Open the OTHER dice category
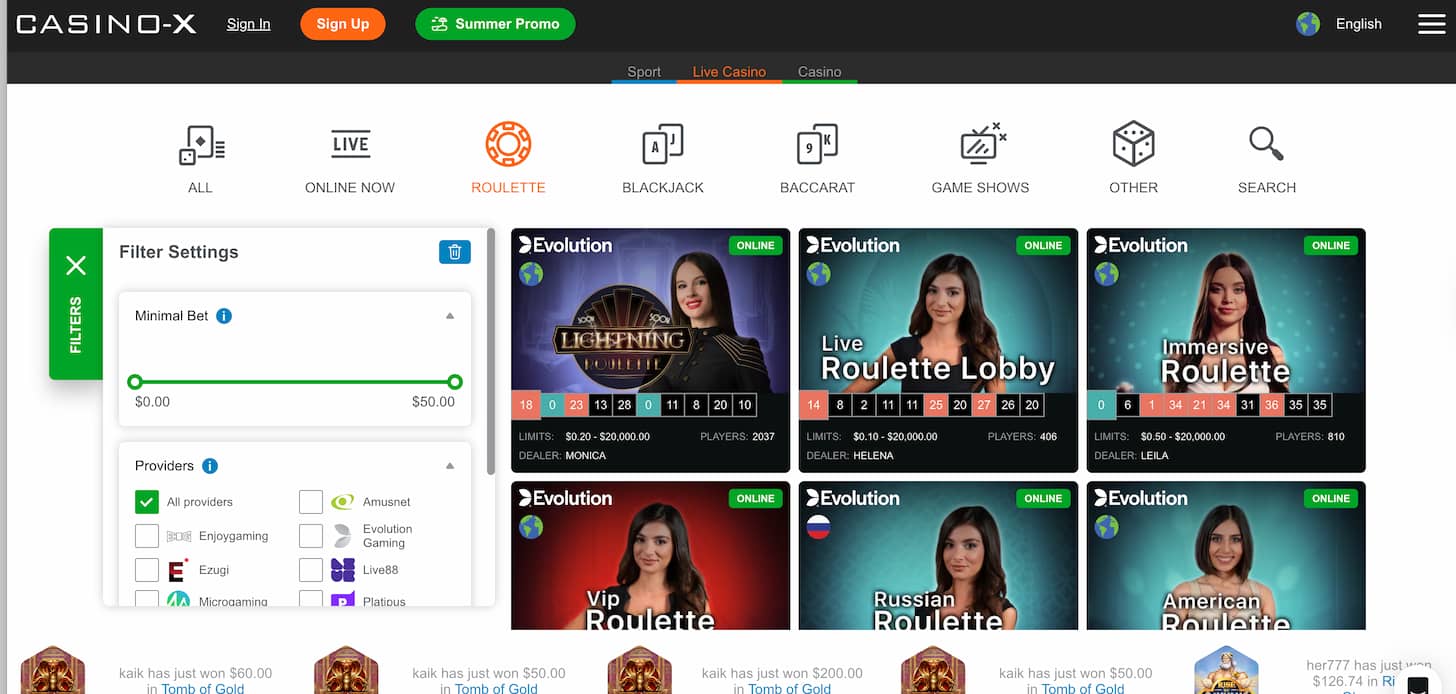This screenshot has height=694, width=1456. 1133,145
